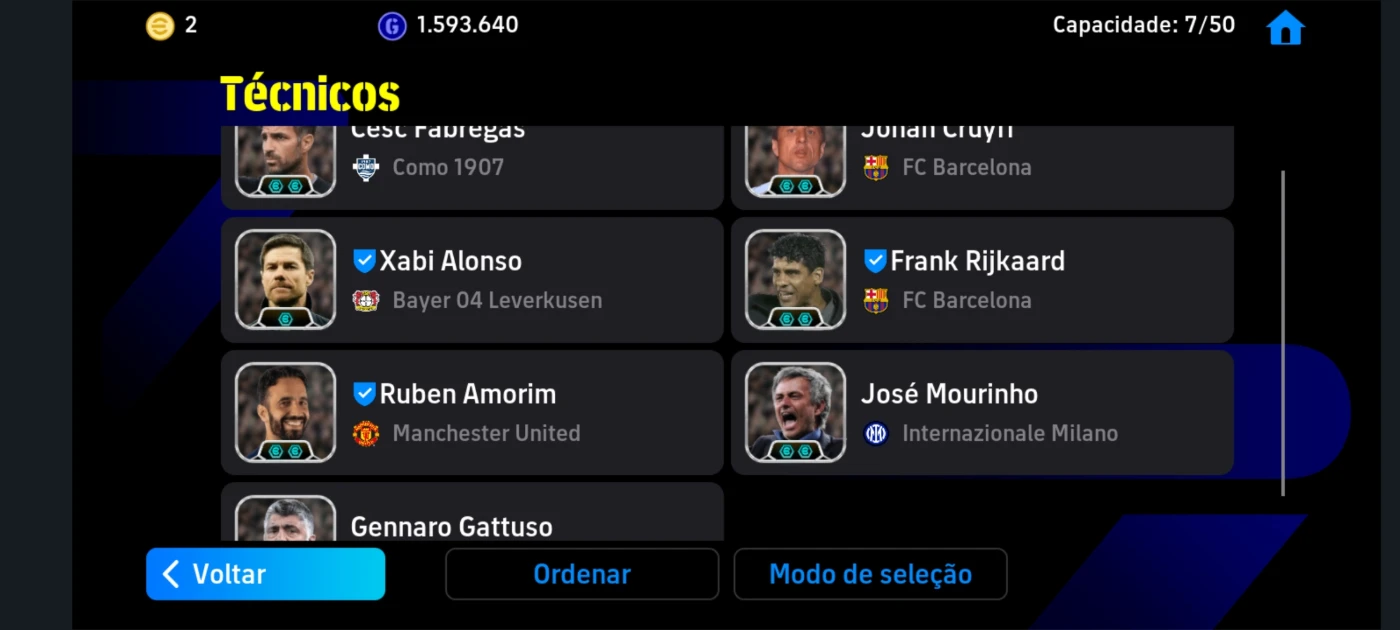Open Ruben Amorim coach portrait
Image resolution: width=1400 pixels, height=630 pixels.
tap(285, 413)
